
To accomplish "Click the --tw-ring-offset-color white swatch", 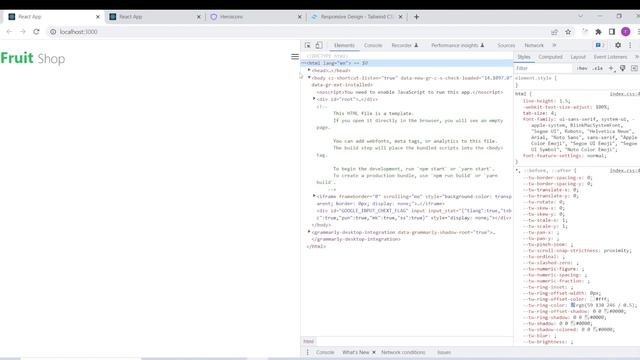I will click(x=592, y=299).
